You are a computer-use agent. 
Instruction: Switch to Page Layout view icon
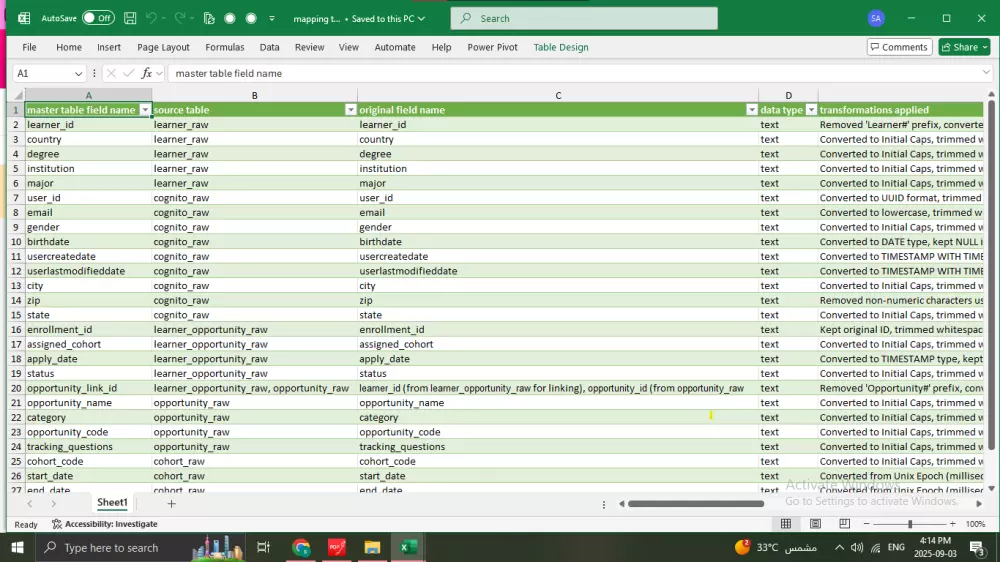tap(816, 524)
